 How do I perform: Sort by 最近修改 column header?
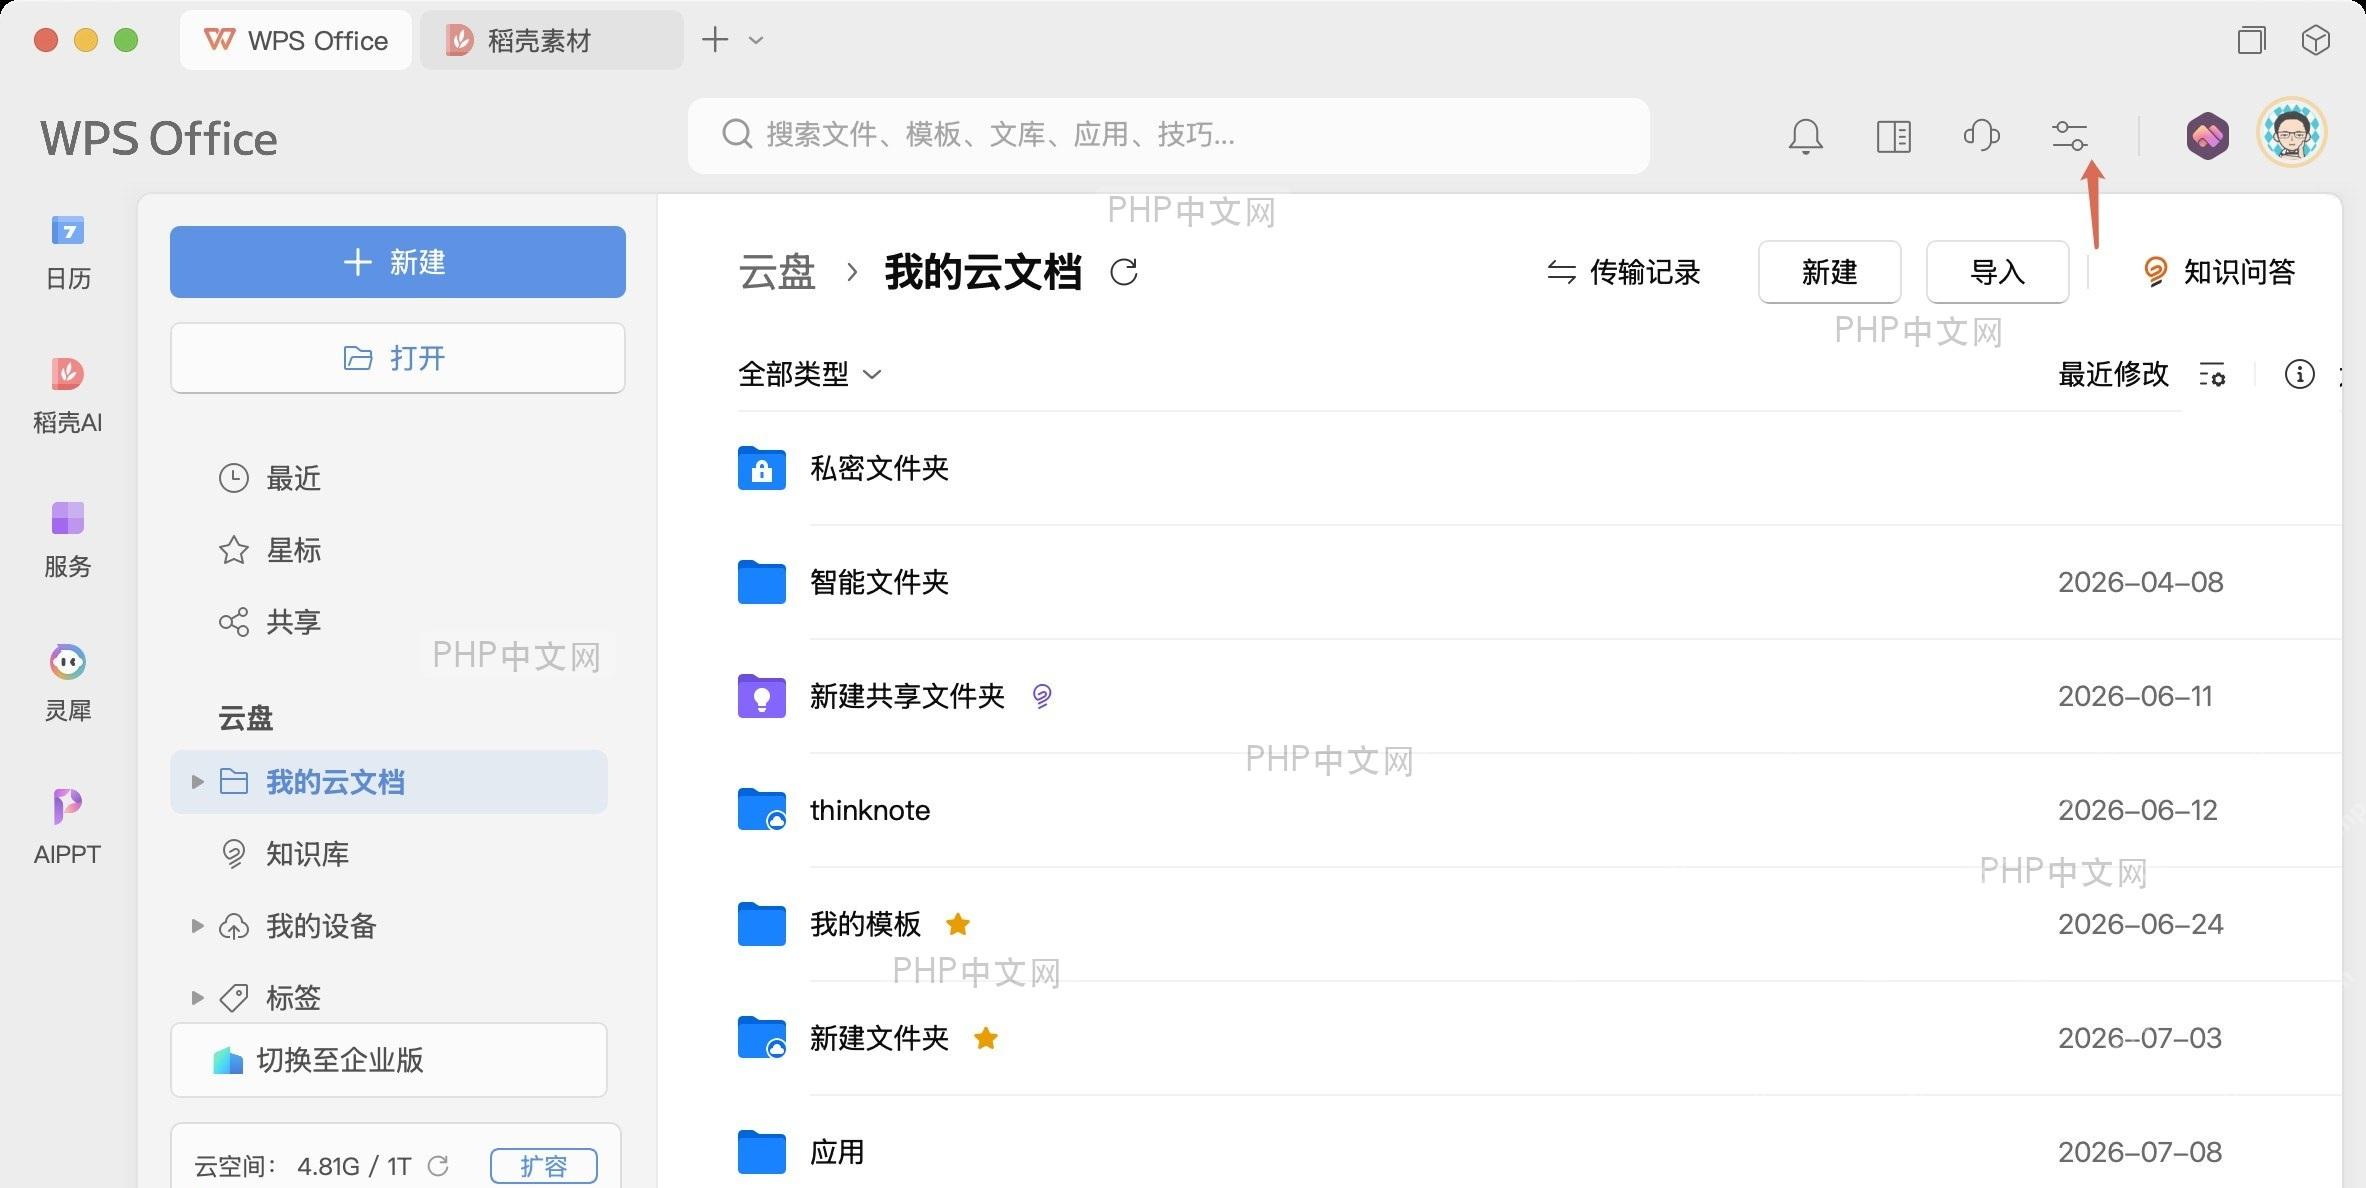pyautogui.click(x=2113, y=375)
